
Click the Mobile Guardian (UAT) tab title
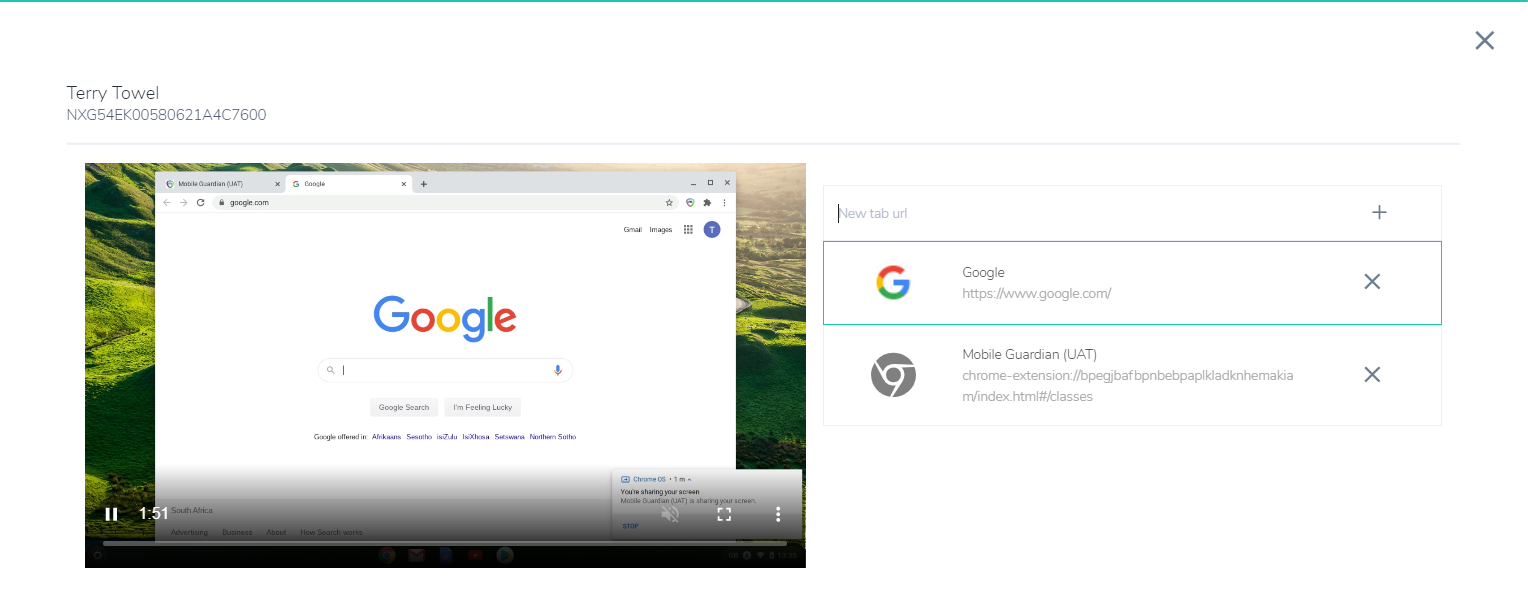coord(1030,354)
